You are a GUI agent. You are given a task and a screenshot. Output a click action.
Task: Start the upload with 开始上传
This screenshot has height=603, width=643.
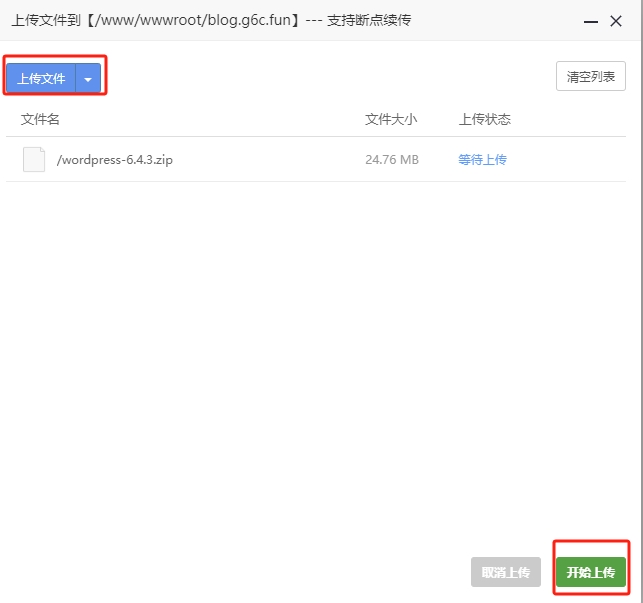pos(590,572)
